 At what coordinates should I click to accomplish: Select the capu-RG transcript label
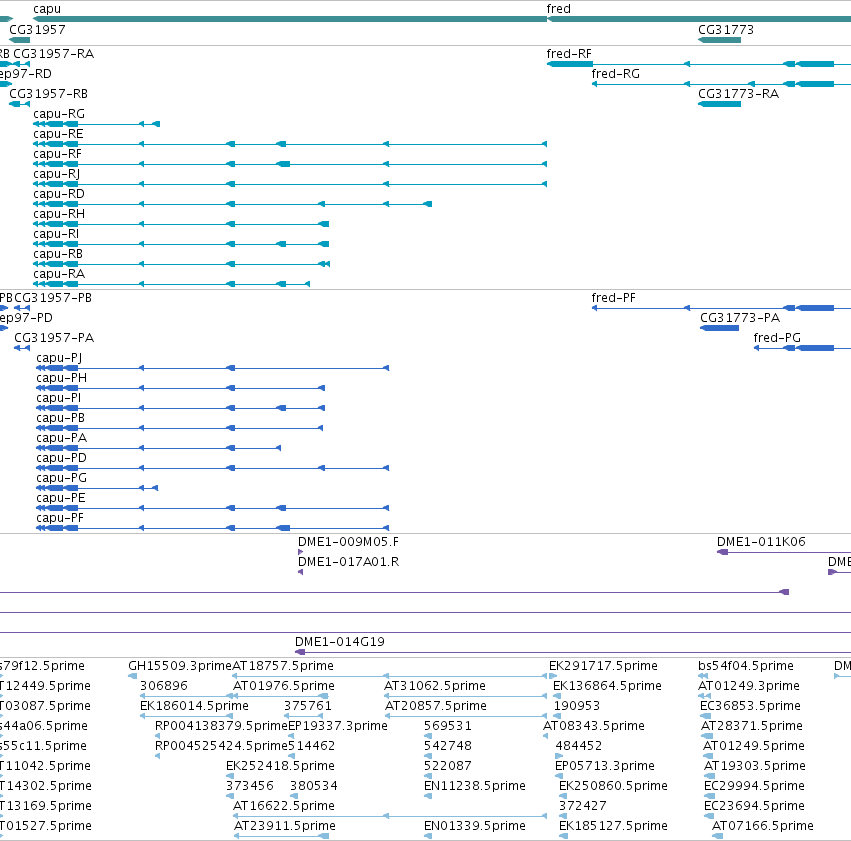point(59,114)
